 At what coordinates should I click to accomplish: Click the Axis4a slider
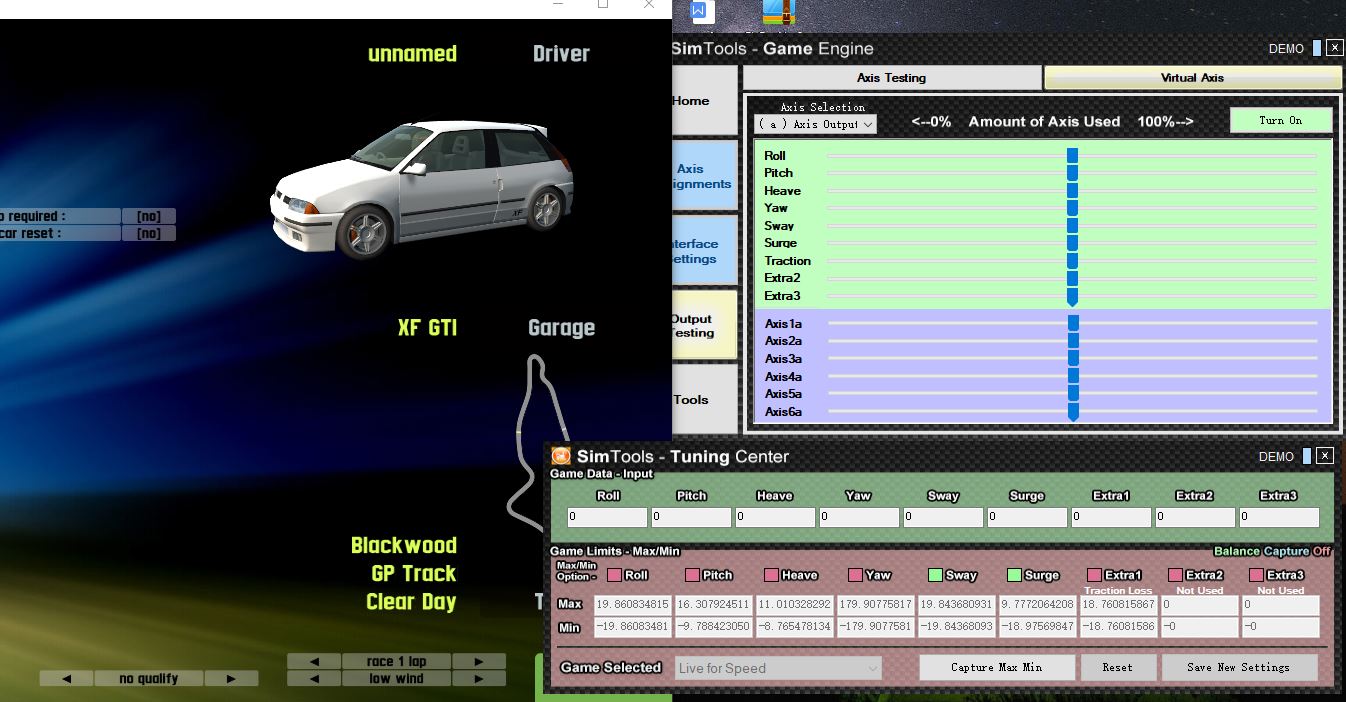coord(1072,377)
